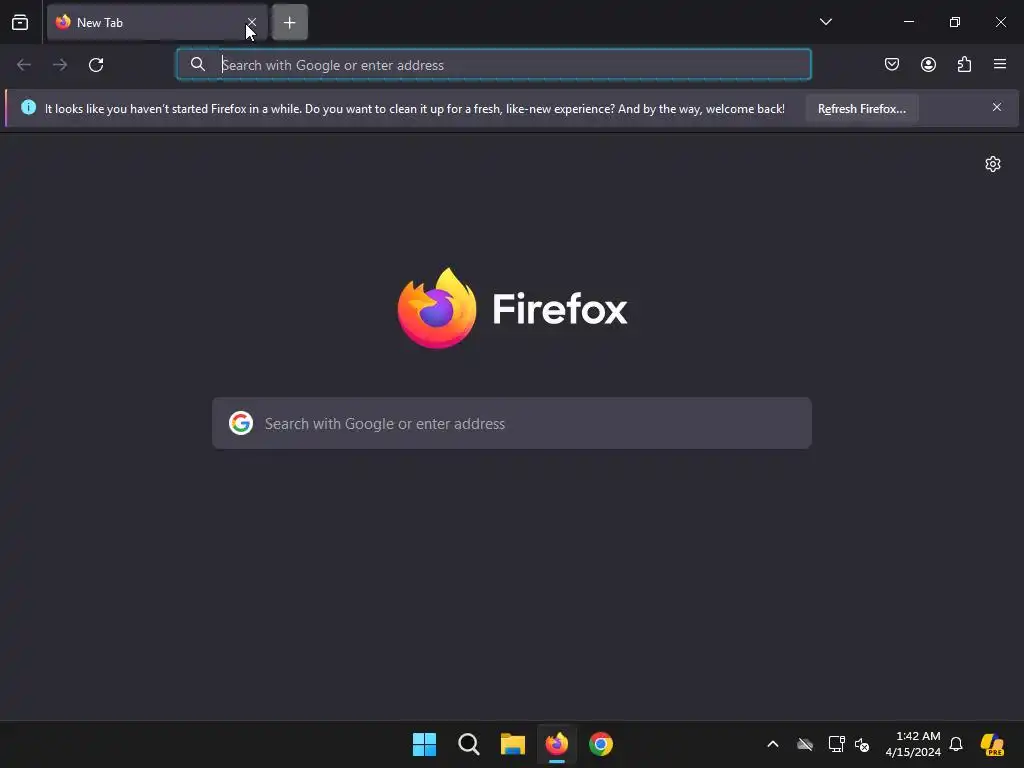Go back one page

point(24,65)
